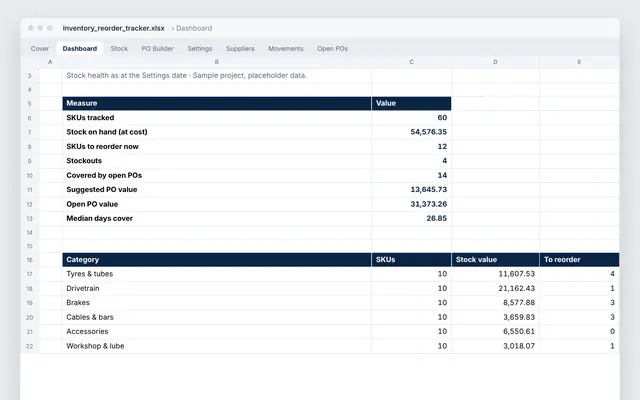Select the Accessories To reorder 0 cell
Screen dimensions: 640x400
coord(579,331)
